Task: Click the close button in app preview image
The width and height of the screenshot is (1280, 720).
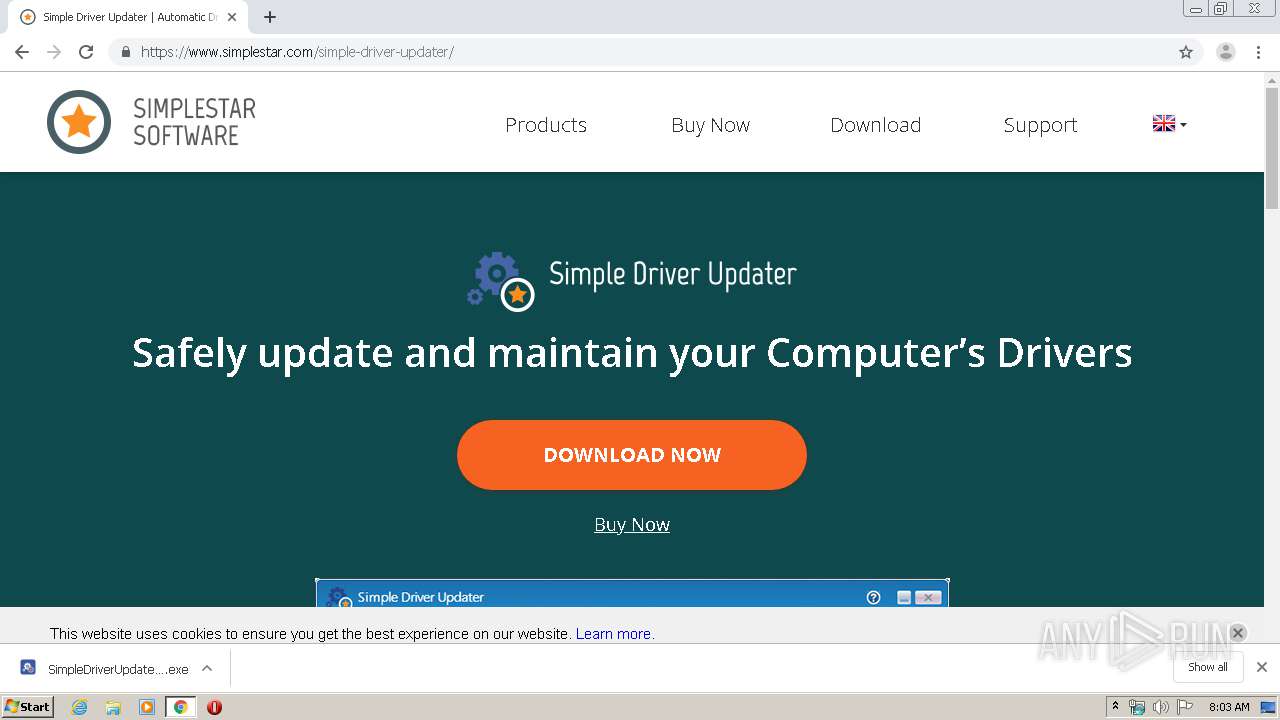Action: pos(928,597)
